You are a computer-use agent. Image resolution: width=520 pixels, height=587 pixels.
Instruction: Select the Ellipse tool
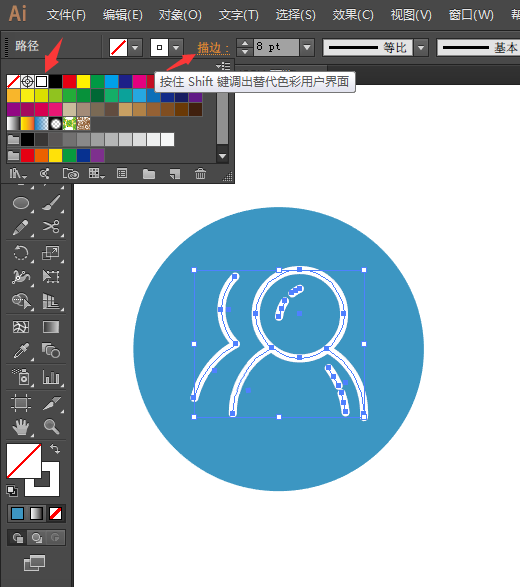[21, 203]
